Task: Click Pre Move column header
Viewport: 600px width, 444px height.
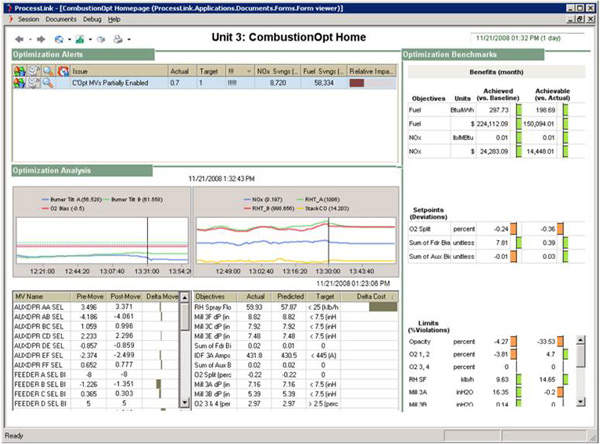Action: click(x=89, y=296)
